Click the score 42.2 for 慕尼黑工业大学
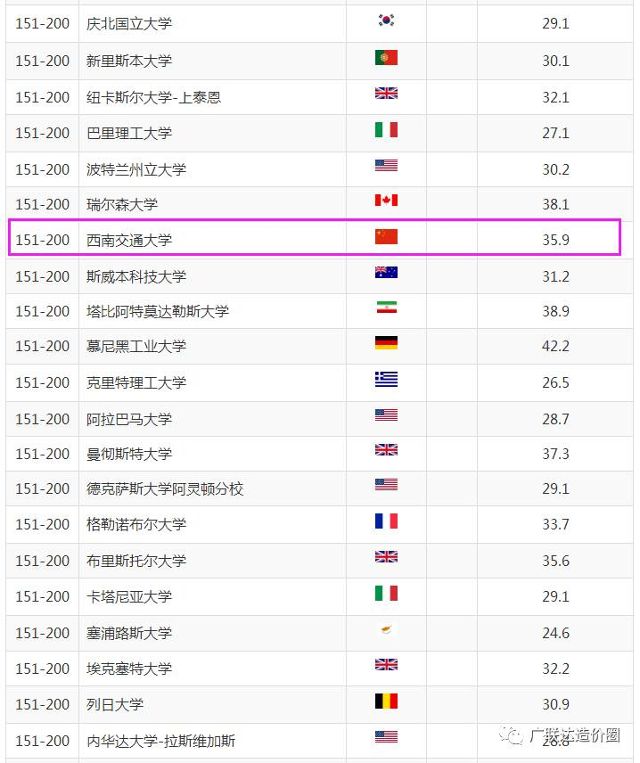This screenshot has height=763, width=640. (x=555, y=346)
